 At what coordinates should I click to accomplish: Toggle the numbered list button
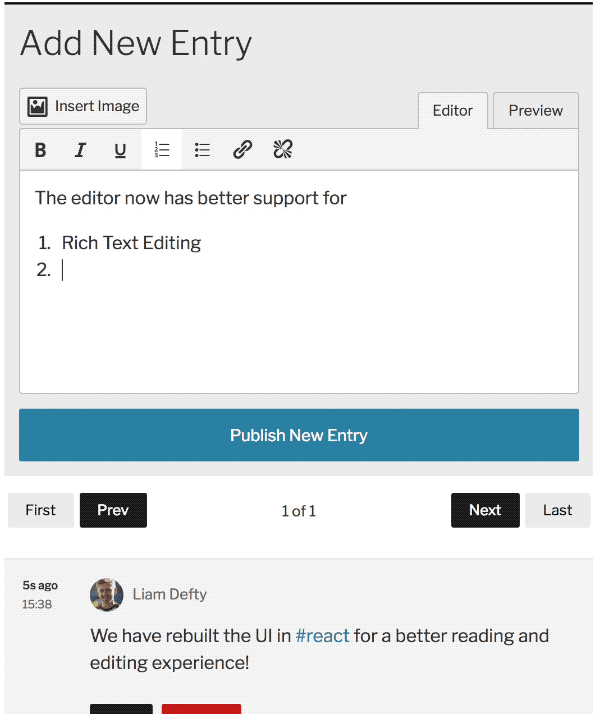pyautogui.click(x=162, y=150)
